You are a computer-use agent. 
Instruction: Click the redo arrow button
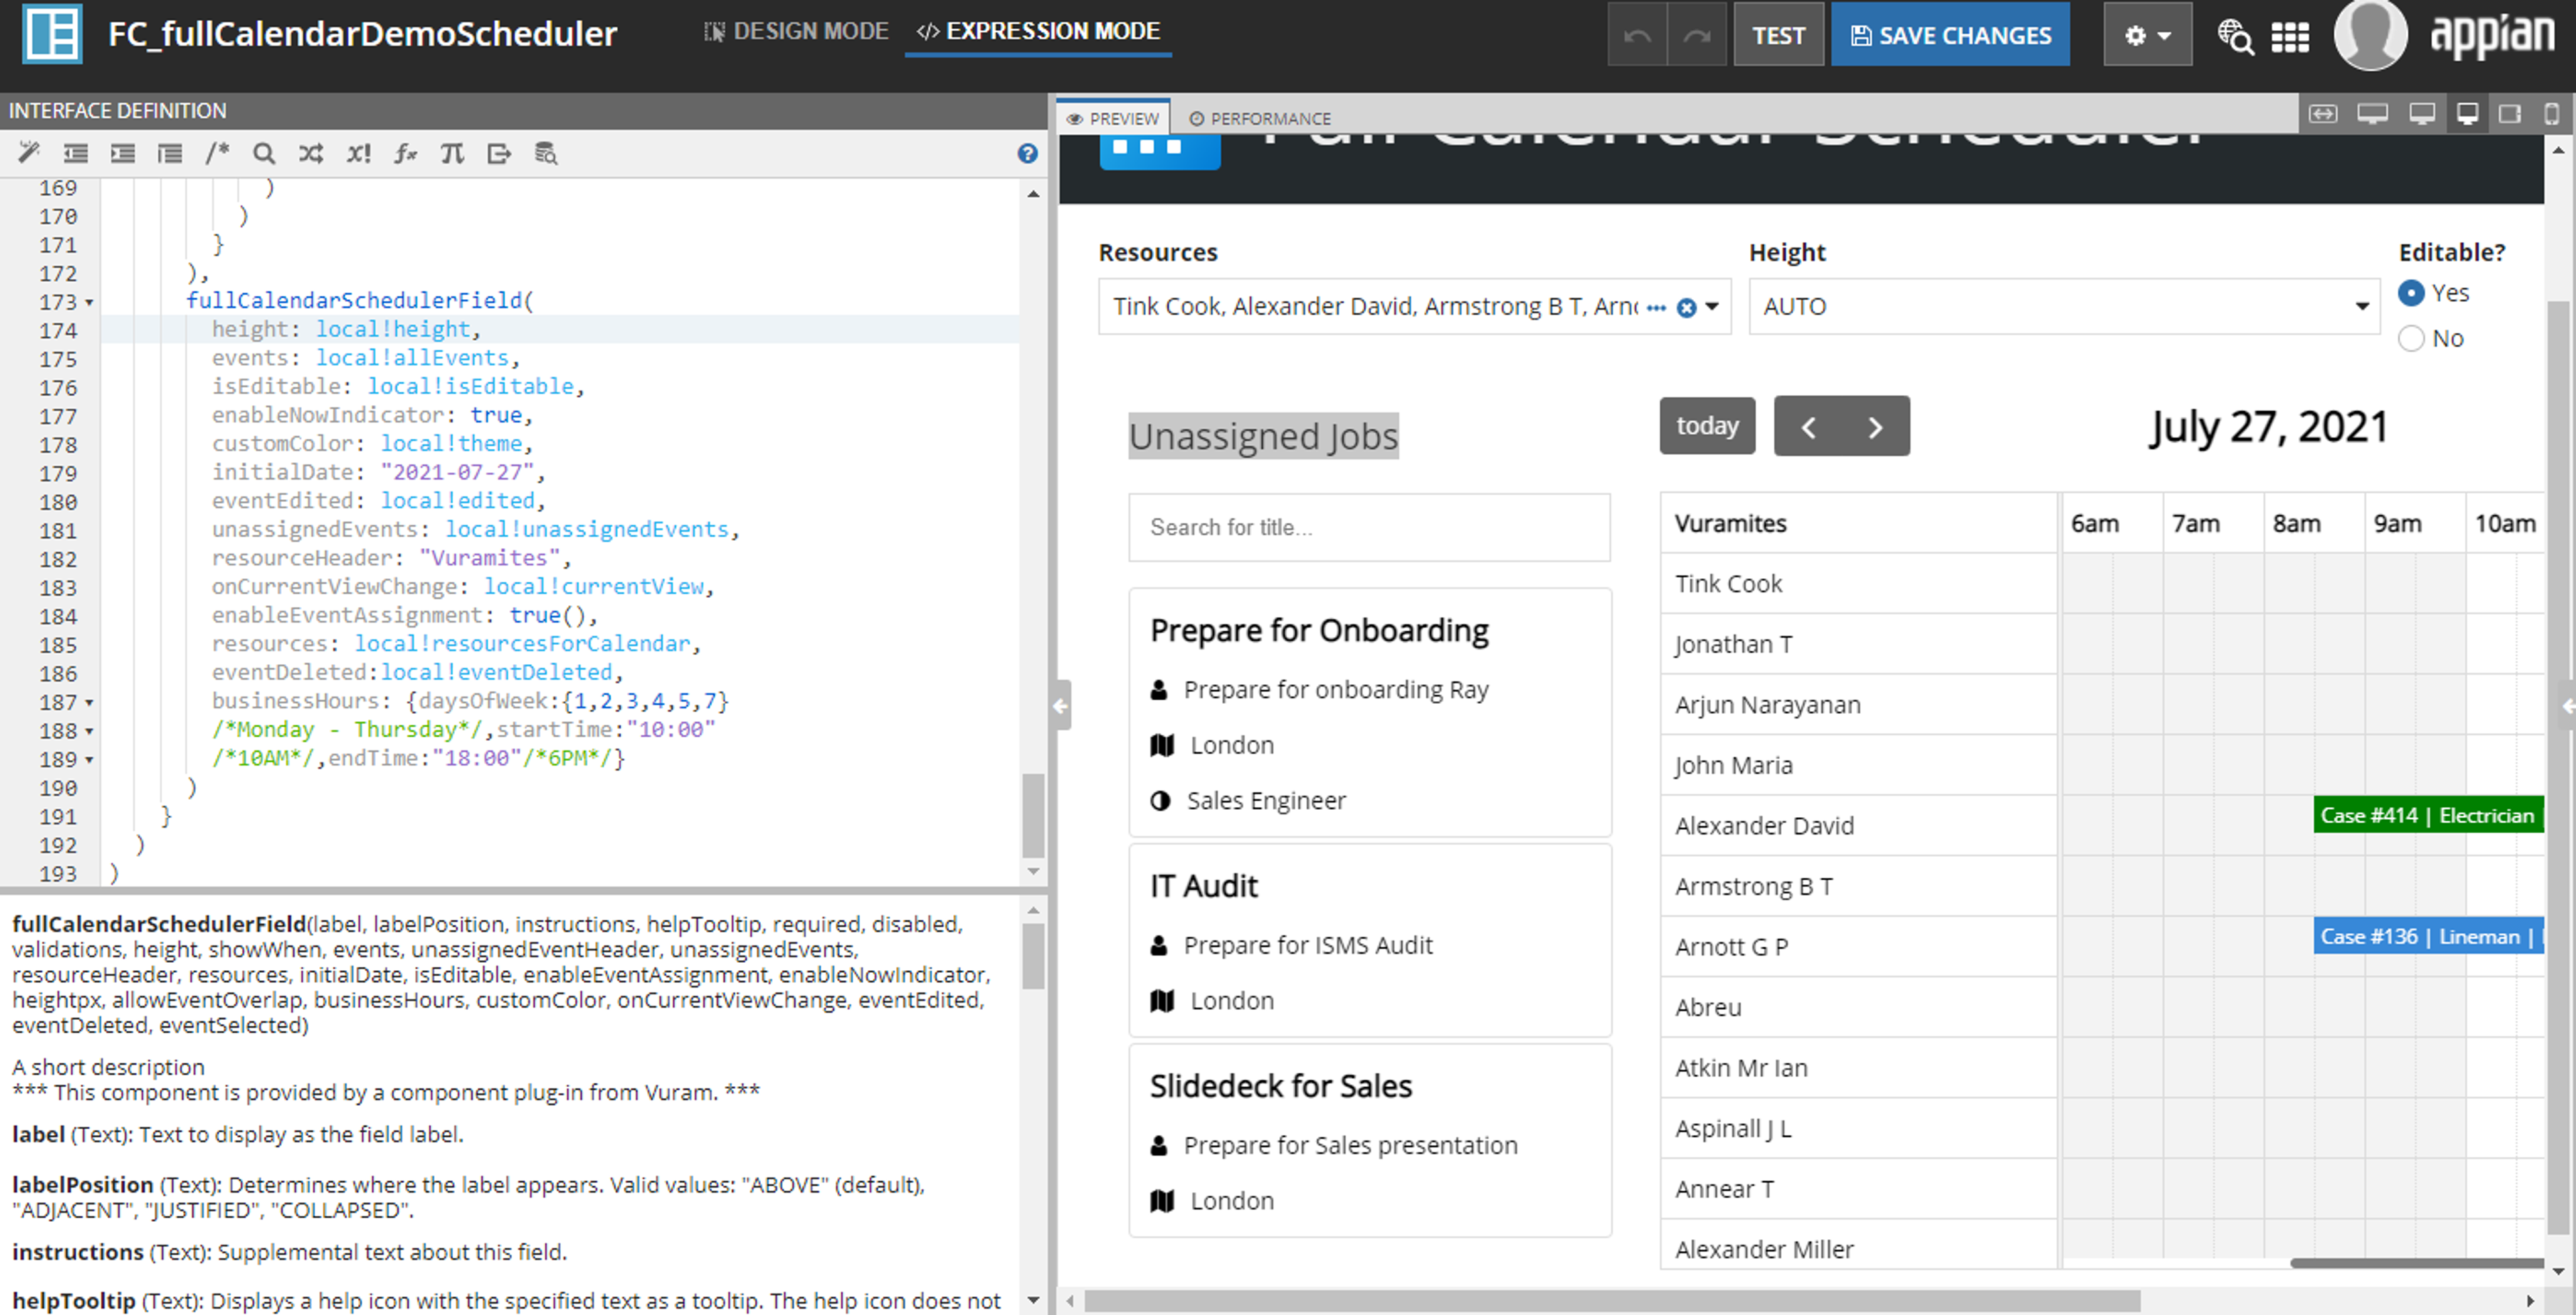click(1697, 35)
